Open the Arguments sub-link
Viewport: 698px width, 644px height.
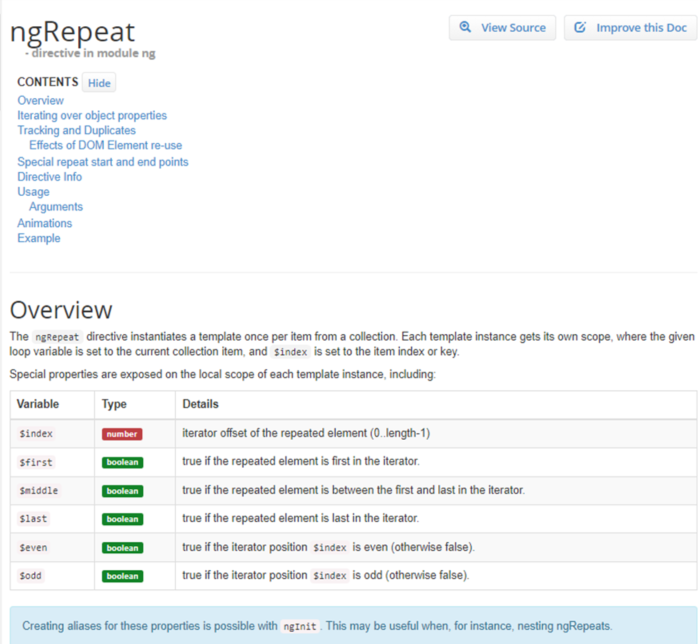tap(56, 207)
